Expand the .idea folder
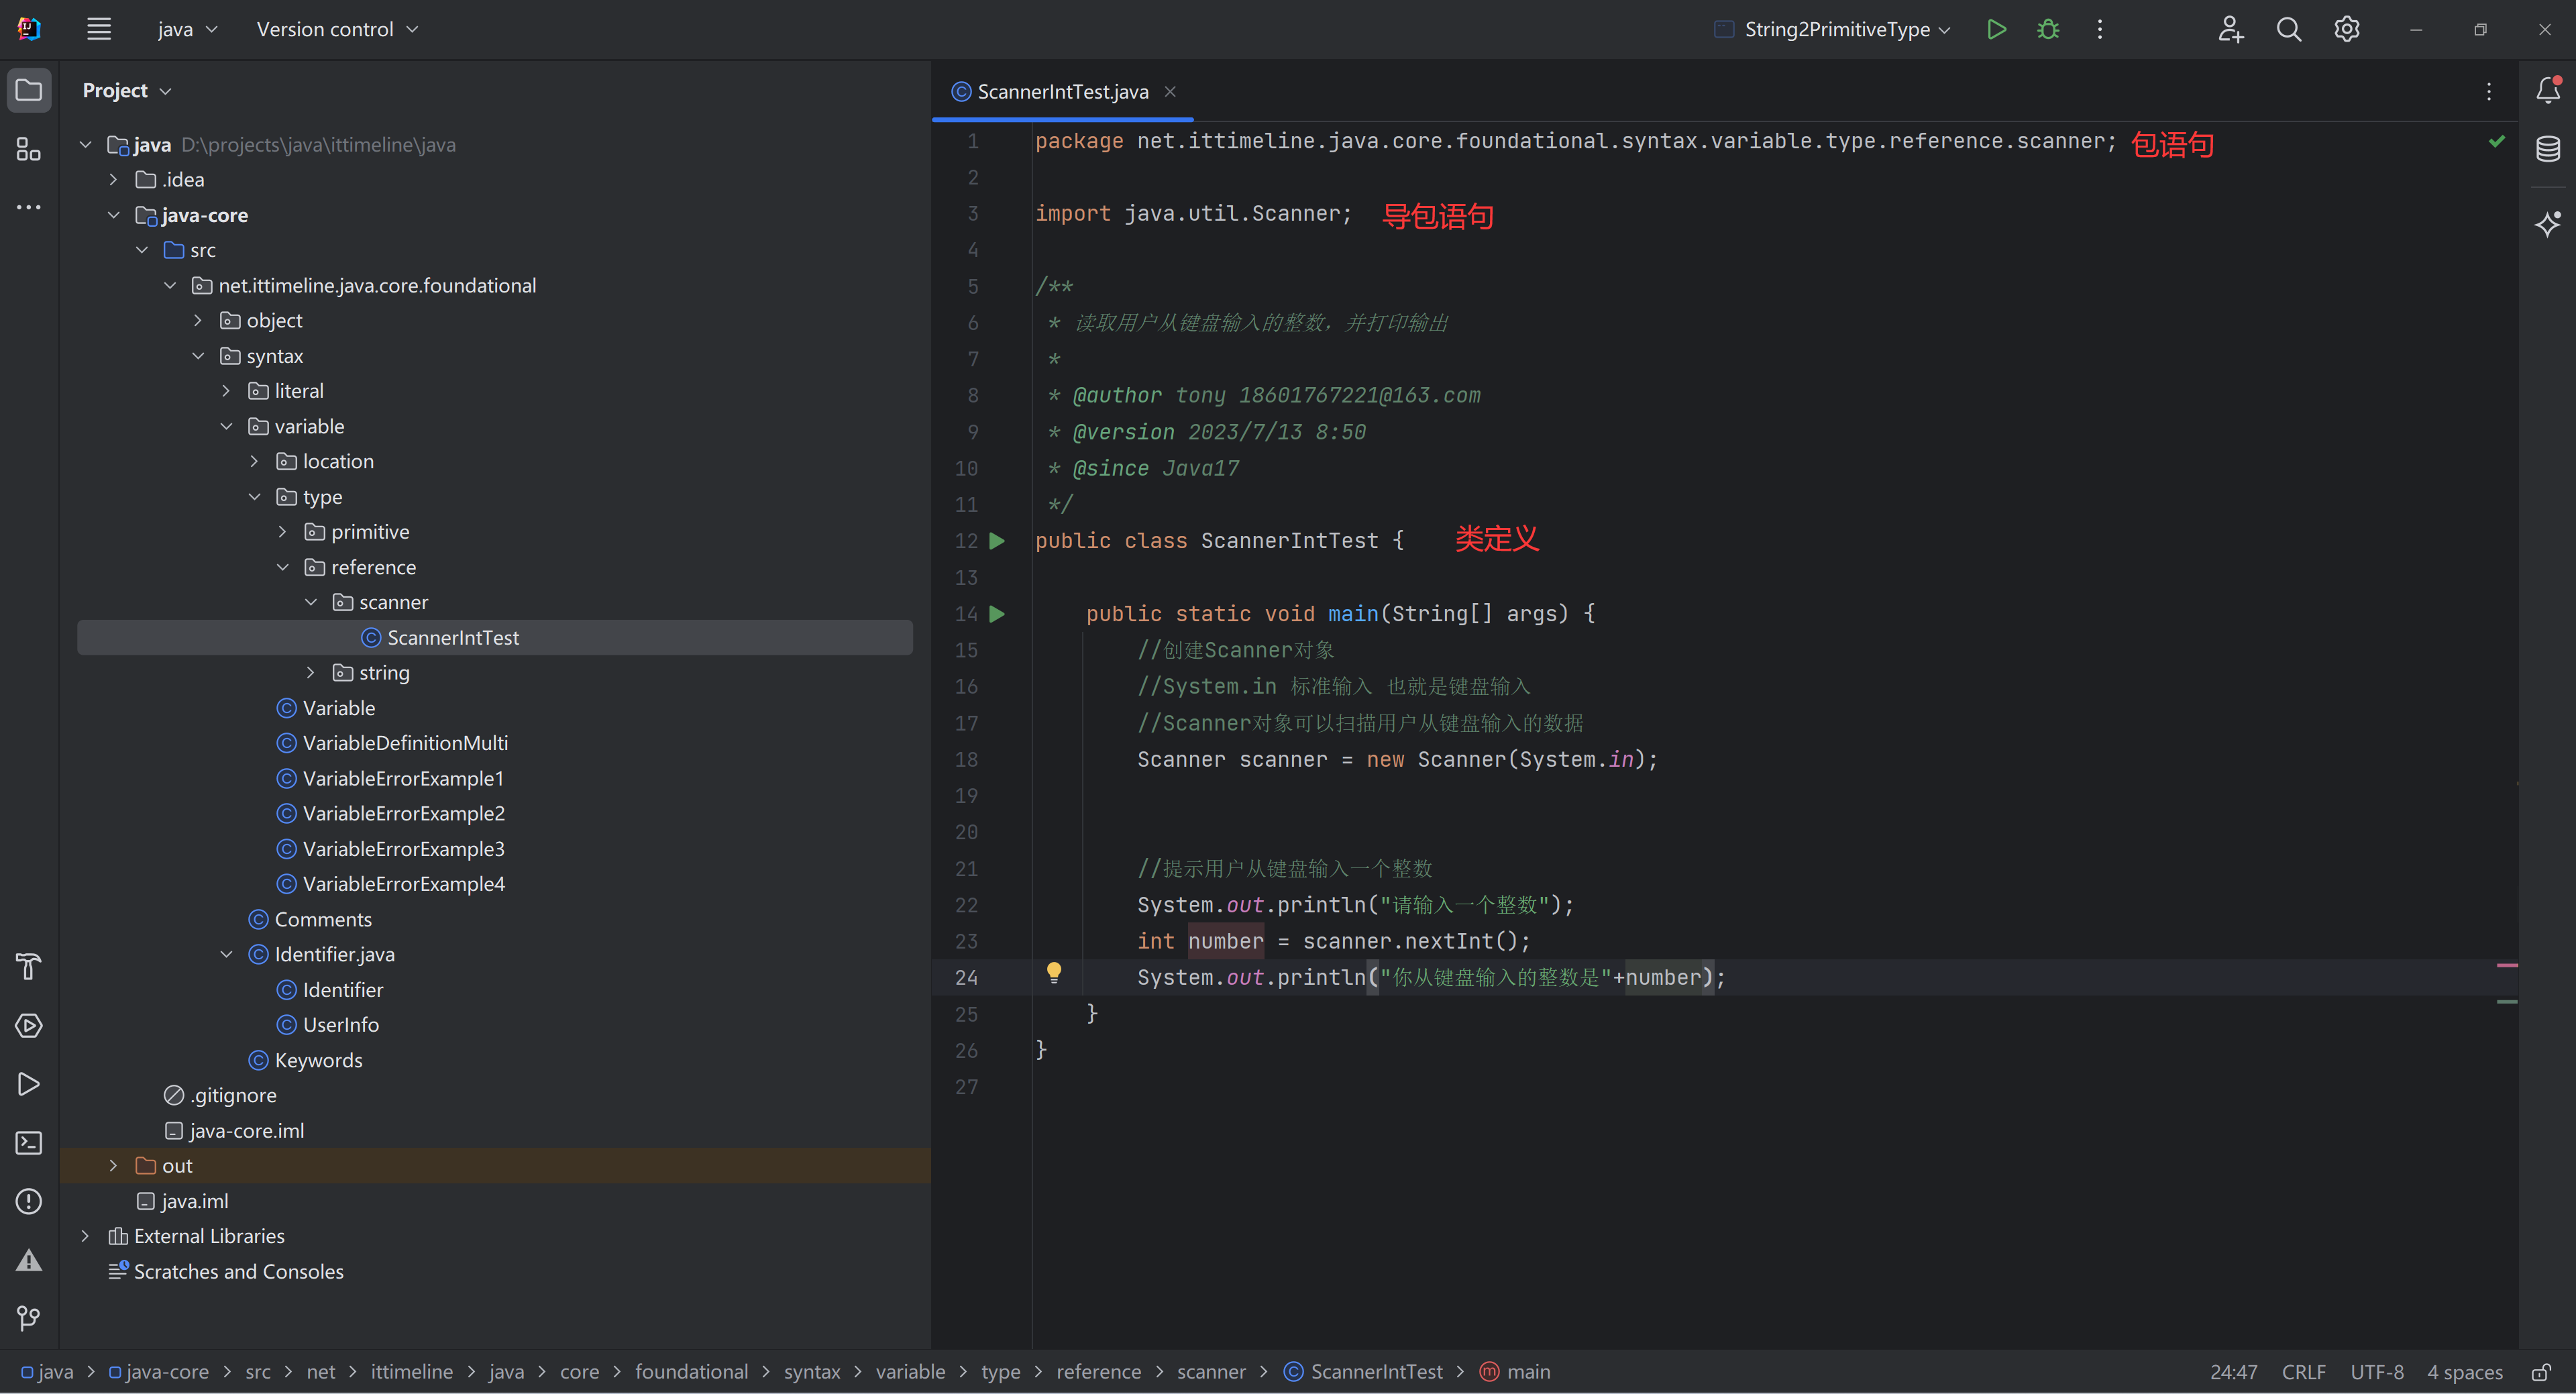The height and width of the screenshot is (1394, 2576). coord(113,180)
